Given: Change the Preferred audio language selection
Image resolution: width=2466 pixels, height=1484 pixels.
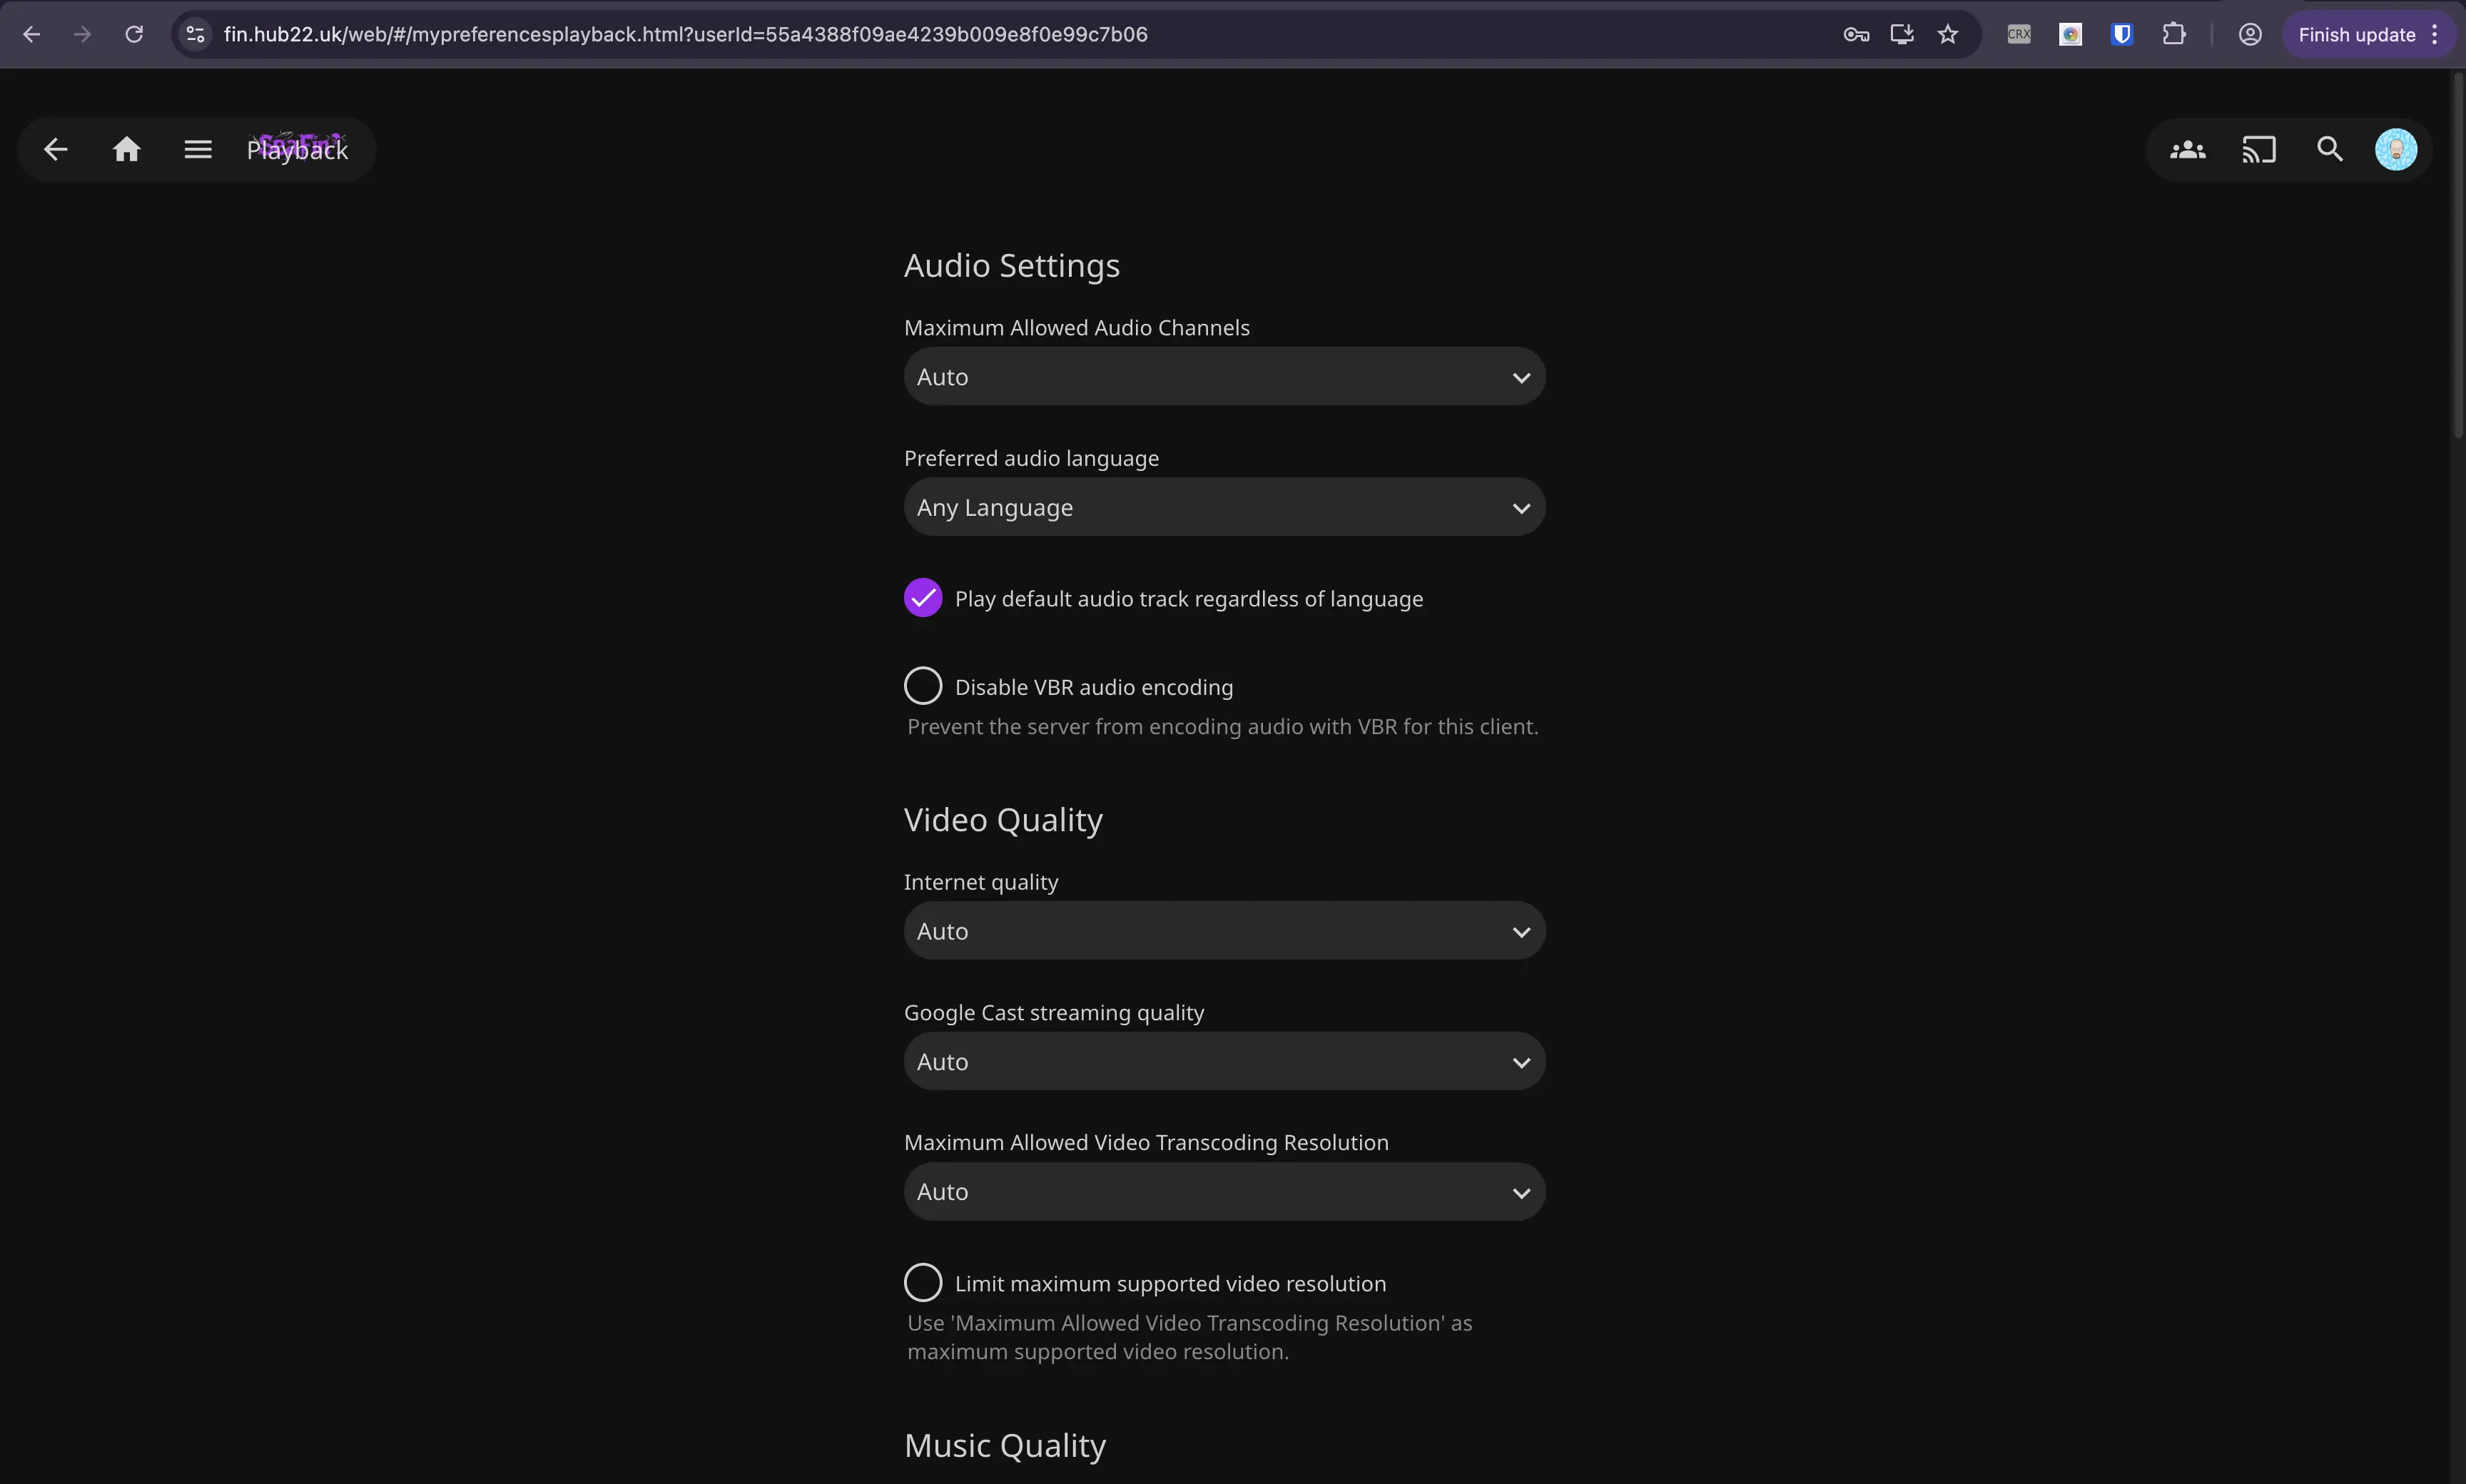Looking at the screenshot, I should pyautogui.click(x=1222, y=507).
